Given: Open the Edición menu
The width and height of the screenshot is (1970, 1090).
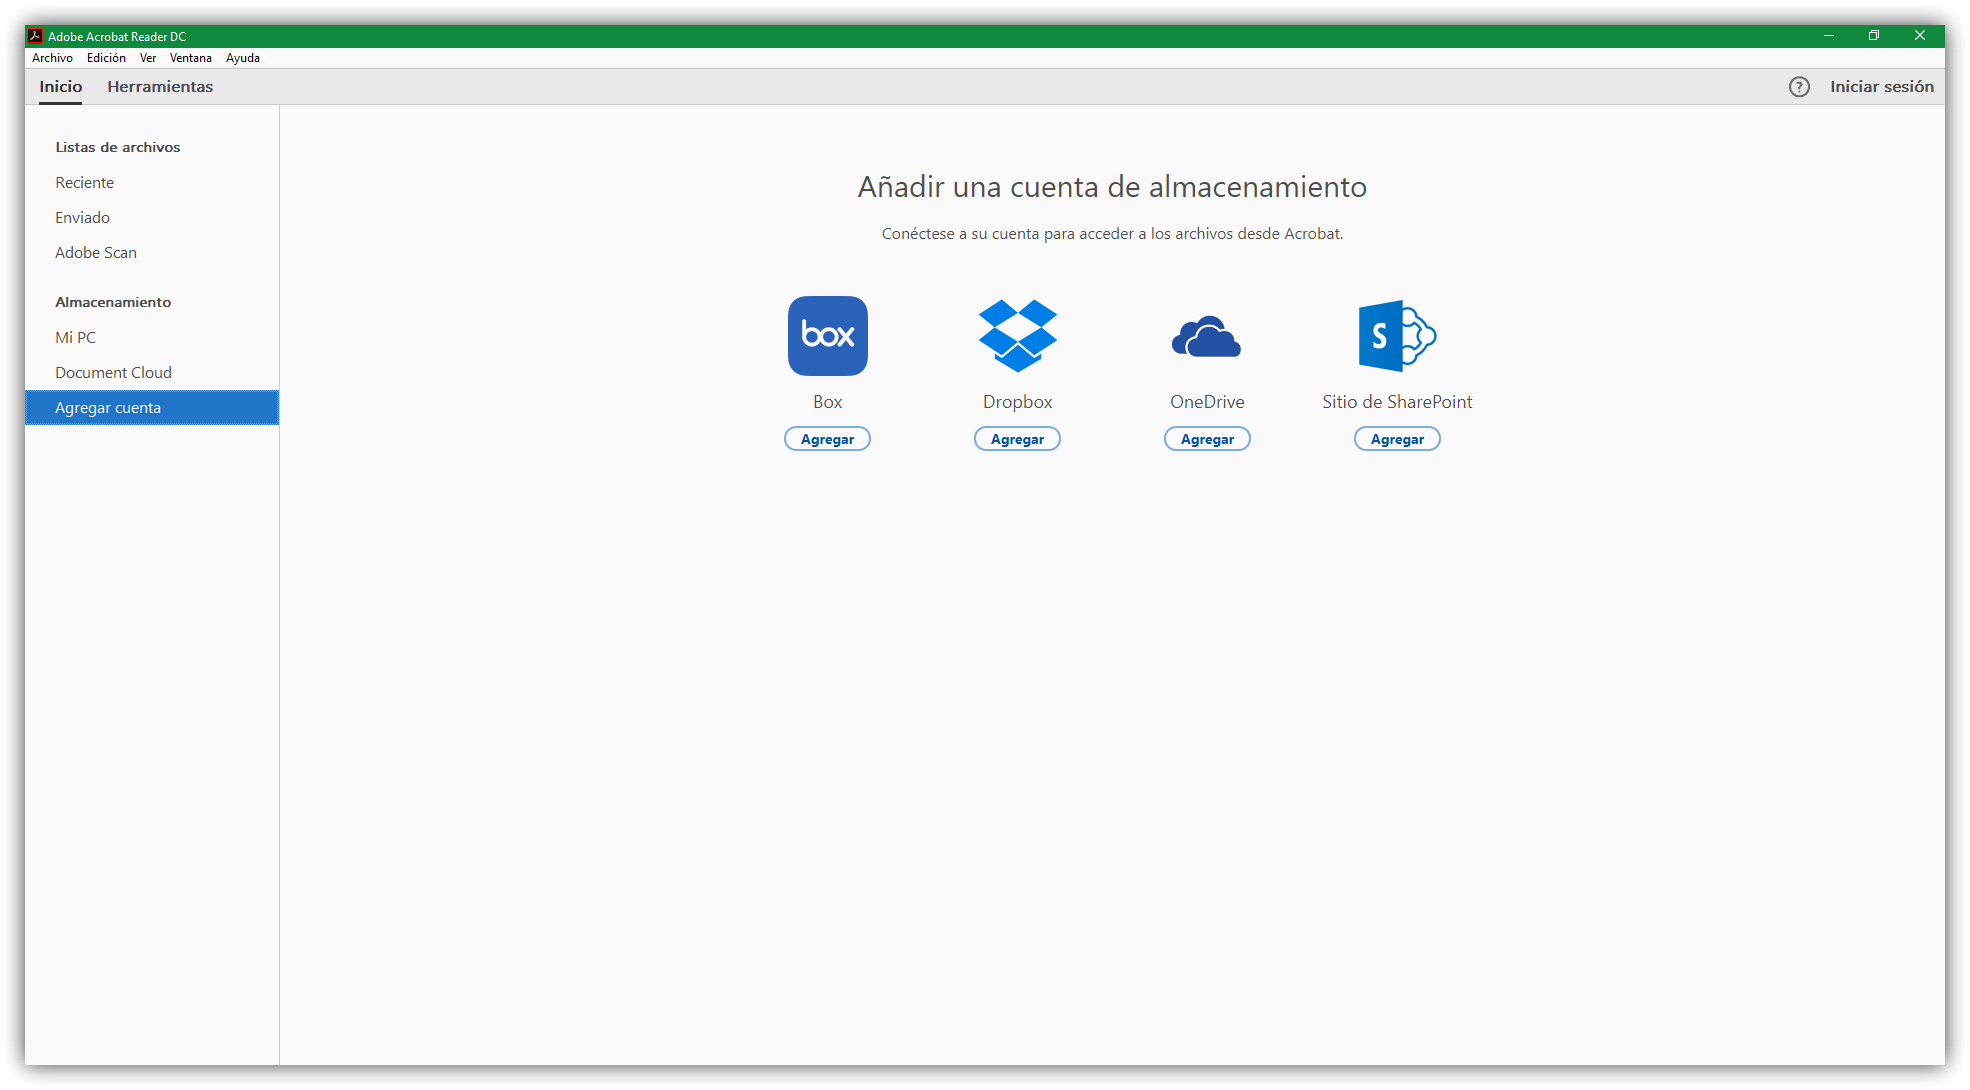Looking at the screenshot, I should pyautogui.click(x=106, y=58).
